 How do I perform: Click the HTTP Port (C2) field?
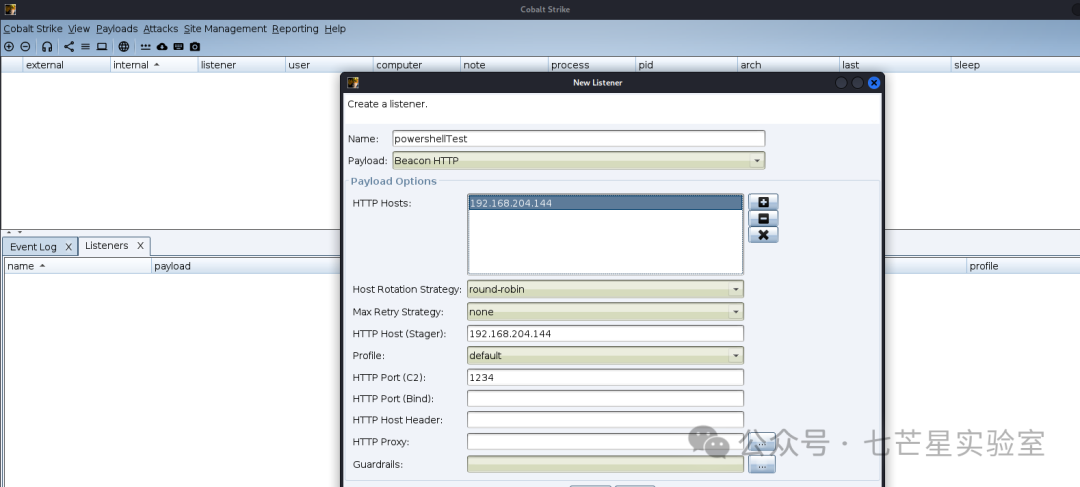click(605, 377)
